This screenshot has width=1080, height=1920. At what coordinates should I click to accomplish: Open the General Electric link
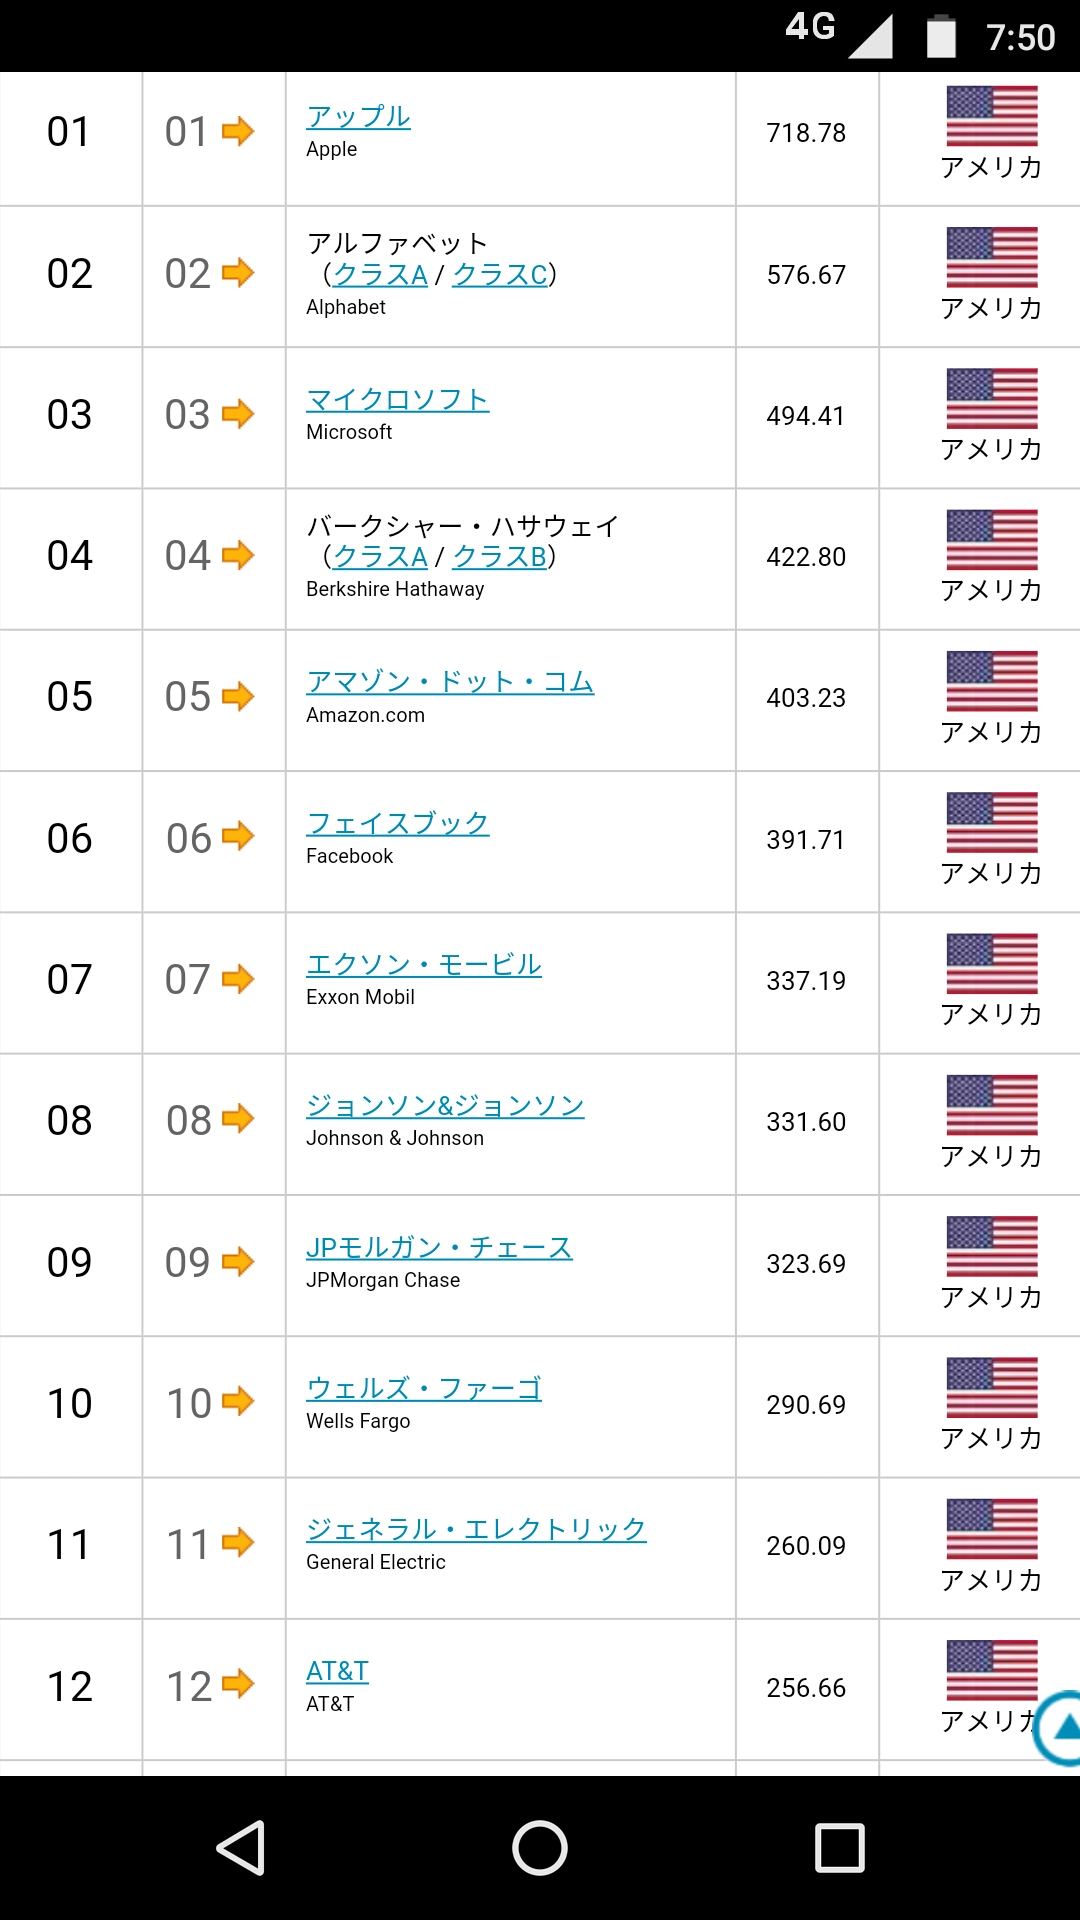coord(476,1529)
